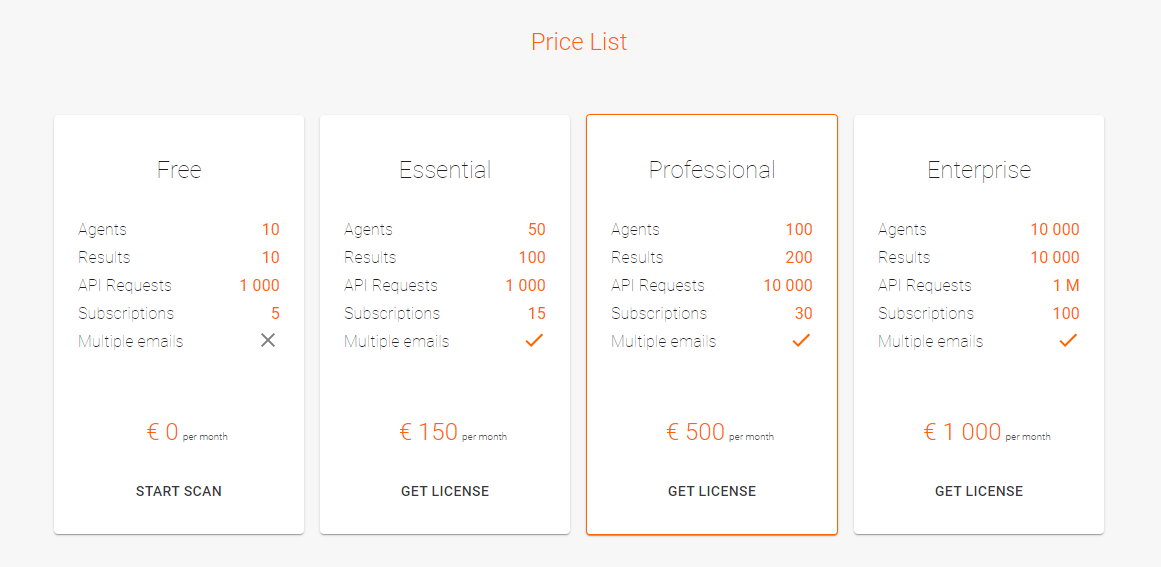
Task: Open Multiple emails link in Essential card
Action: [x=397, y=341]
